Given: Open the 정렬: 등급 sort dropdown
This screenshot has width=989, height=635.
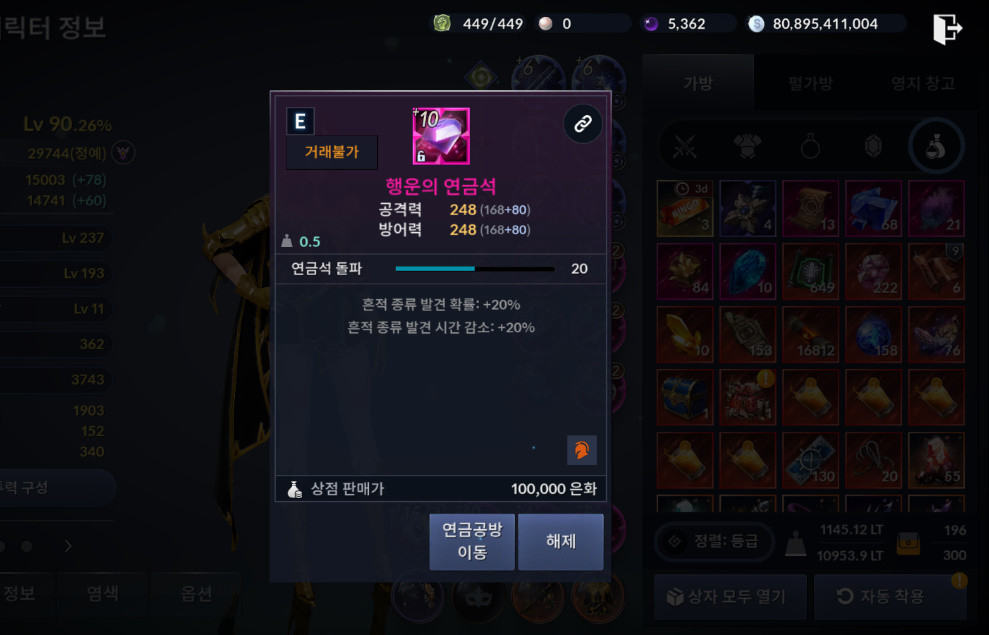Looking at the screenshot, I should point(714,541).
